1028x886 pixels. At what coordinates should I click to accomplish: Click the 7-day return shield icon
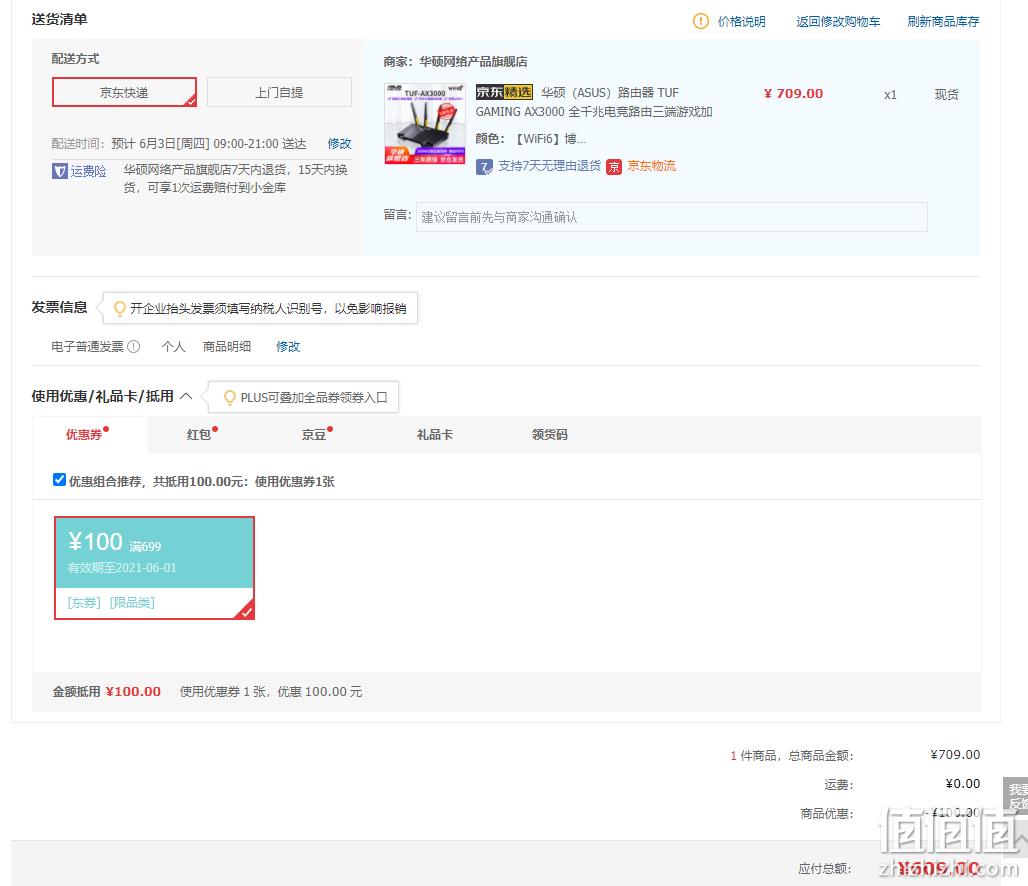click(x=484, y=167)
